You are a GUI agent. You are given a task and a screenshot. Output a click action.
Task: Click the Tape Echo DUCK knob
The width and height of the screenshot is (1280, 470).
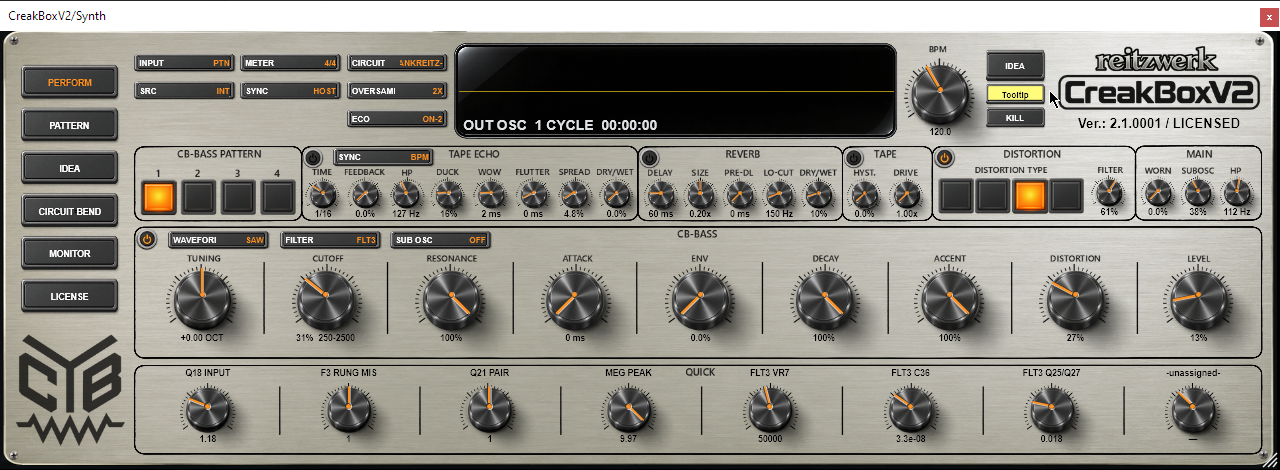click(448, 193)
